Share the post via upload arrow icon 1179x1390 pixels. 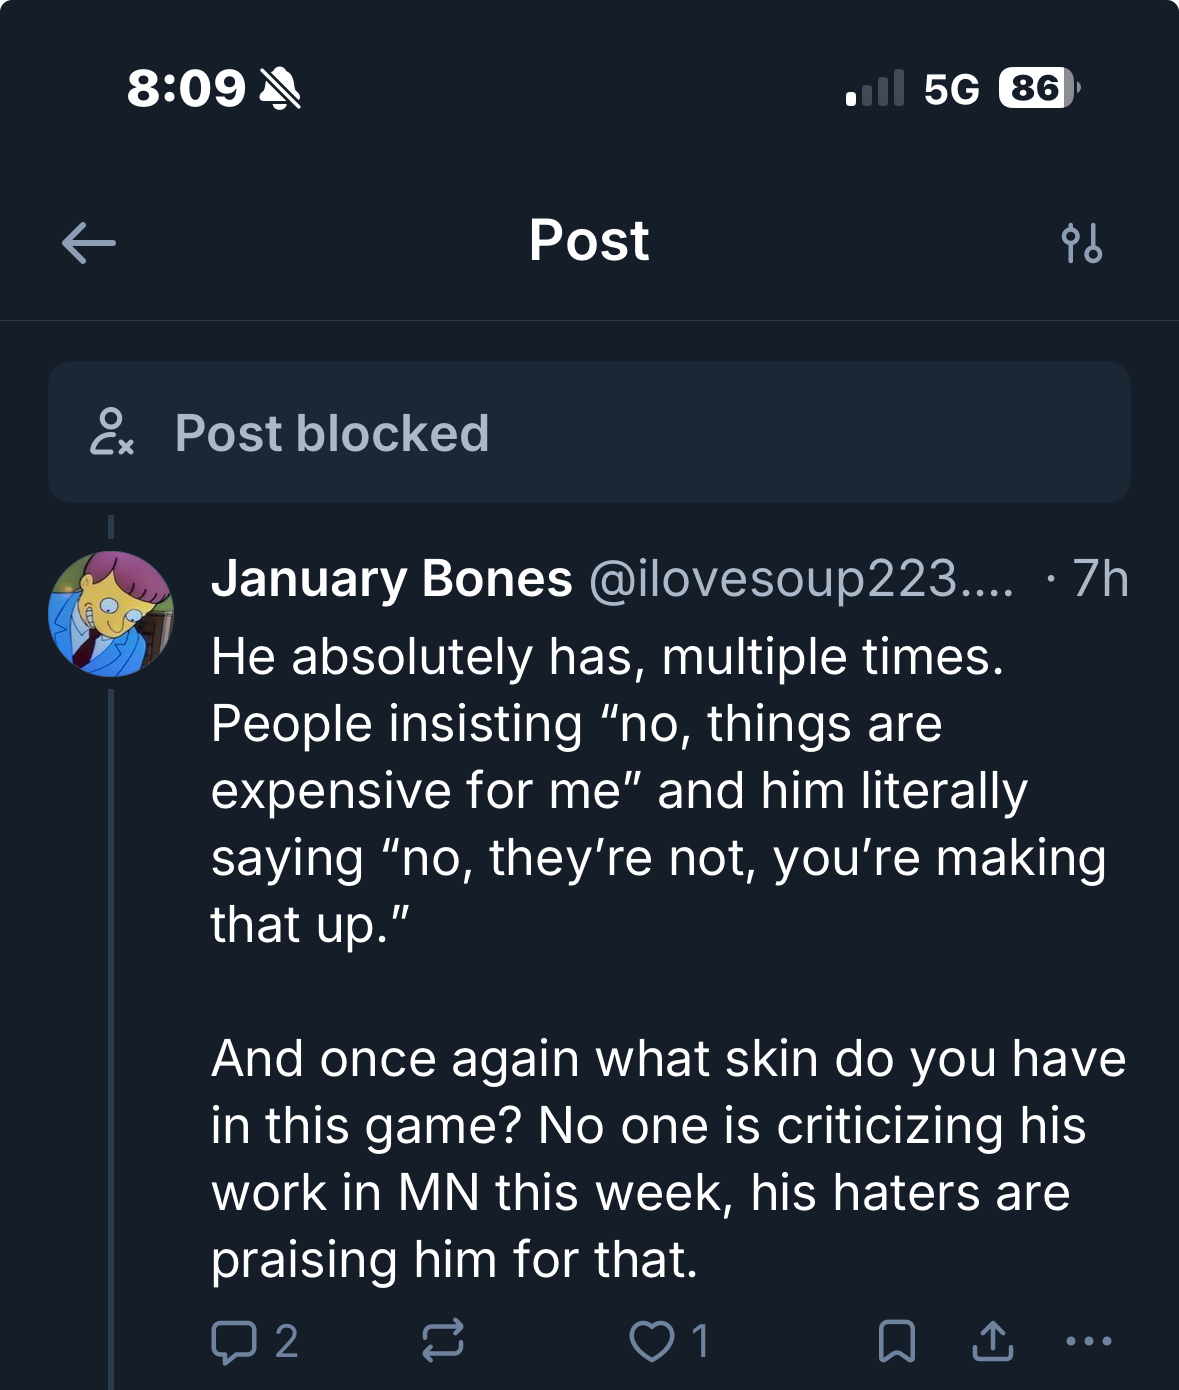point(992,1341)
